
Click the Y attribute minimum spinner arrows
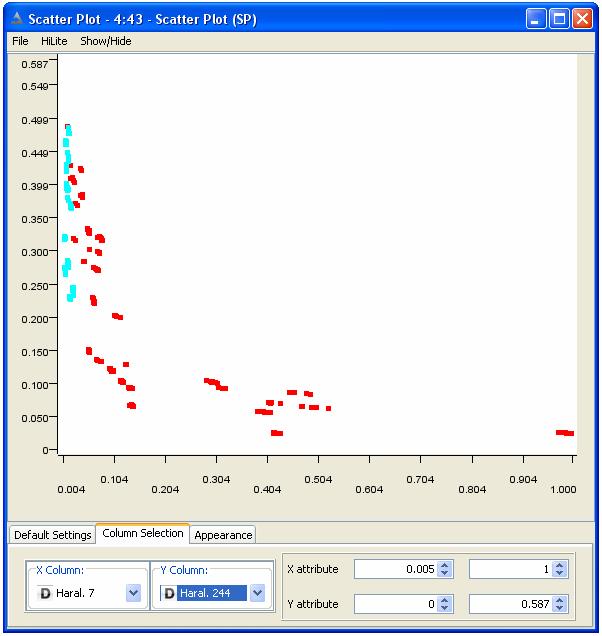[446, 604]
